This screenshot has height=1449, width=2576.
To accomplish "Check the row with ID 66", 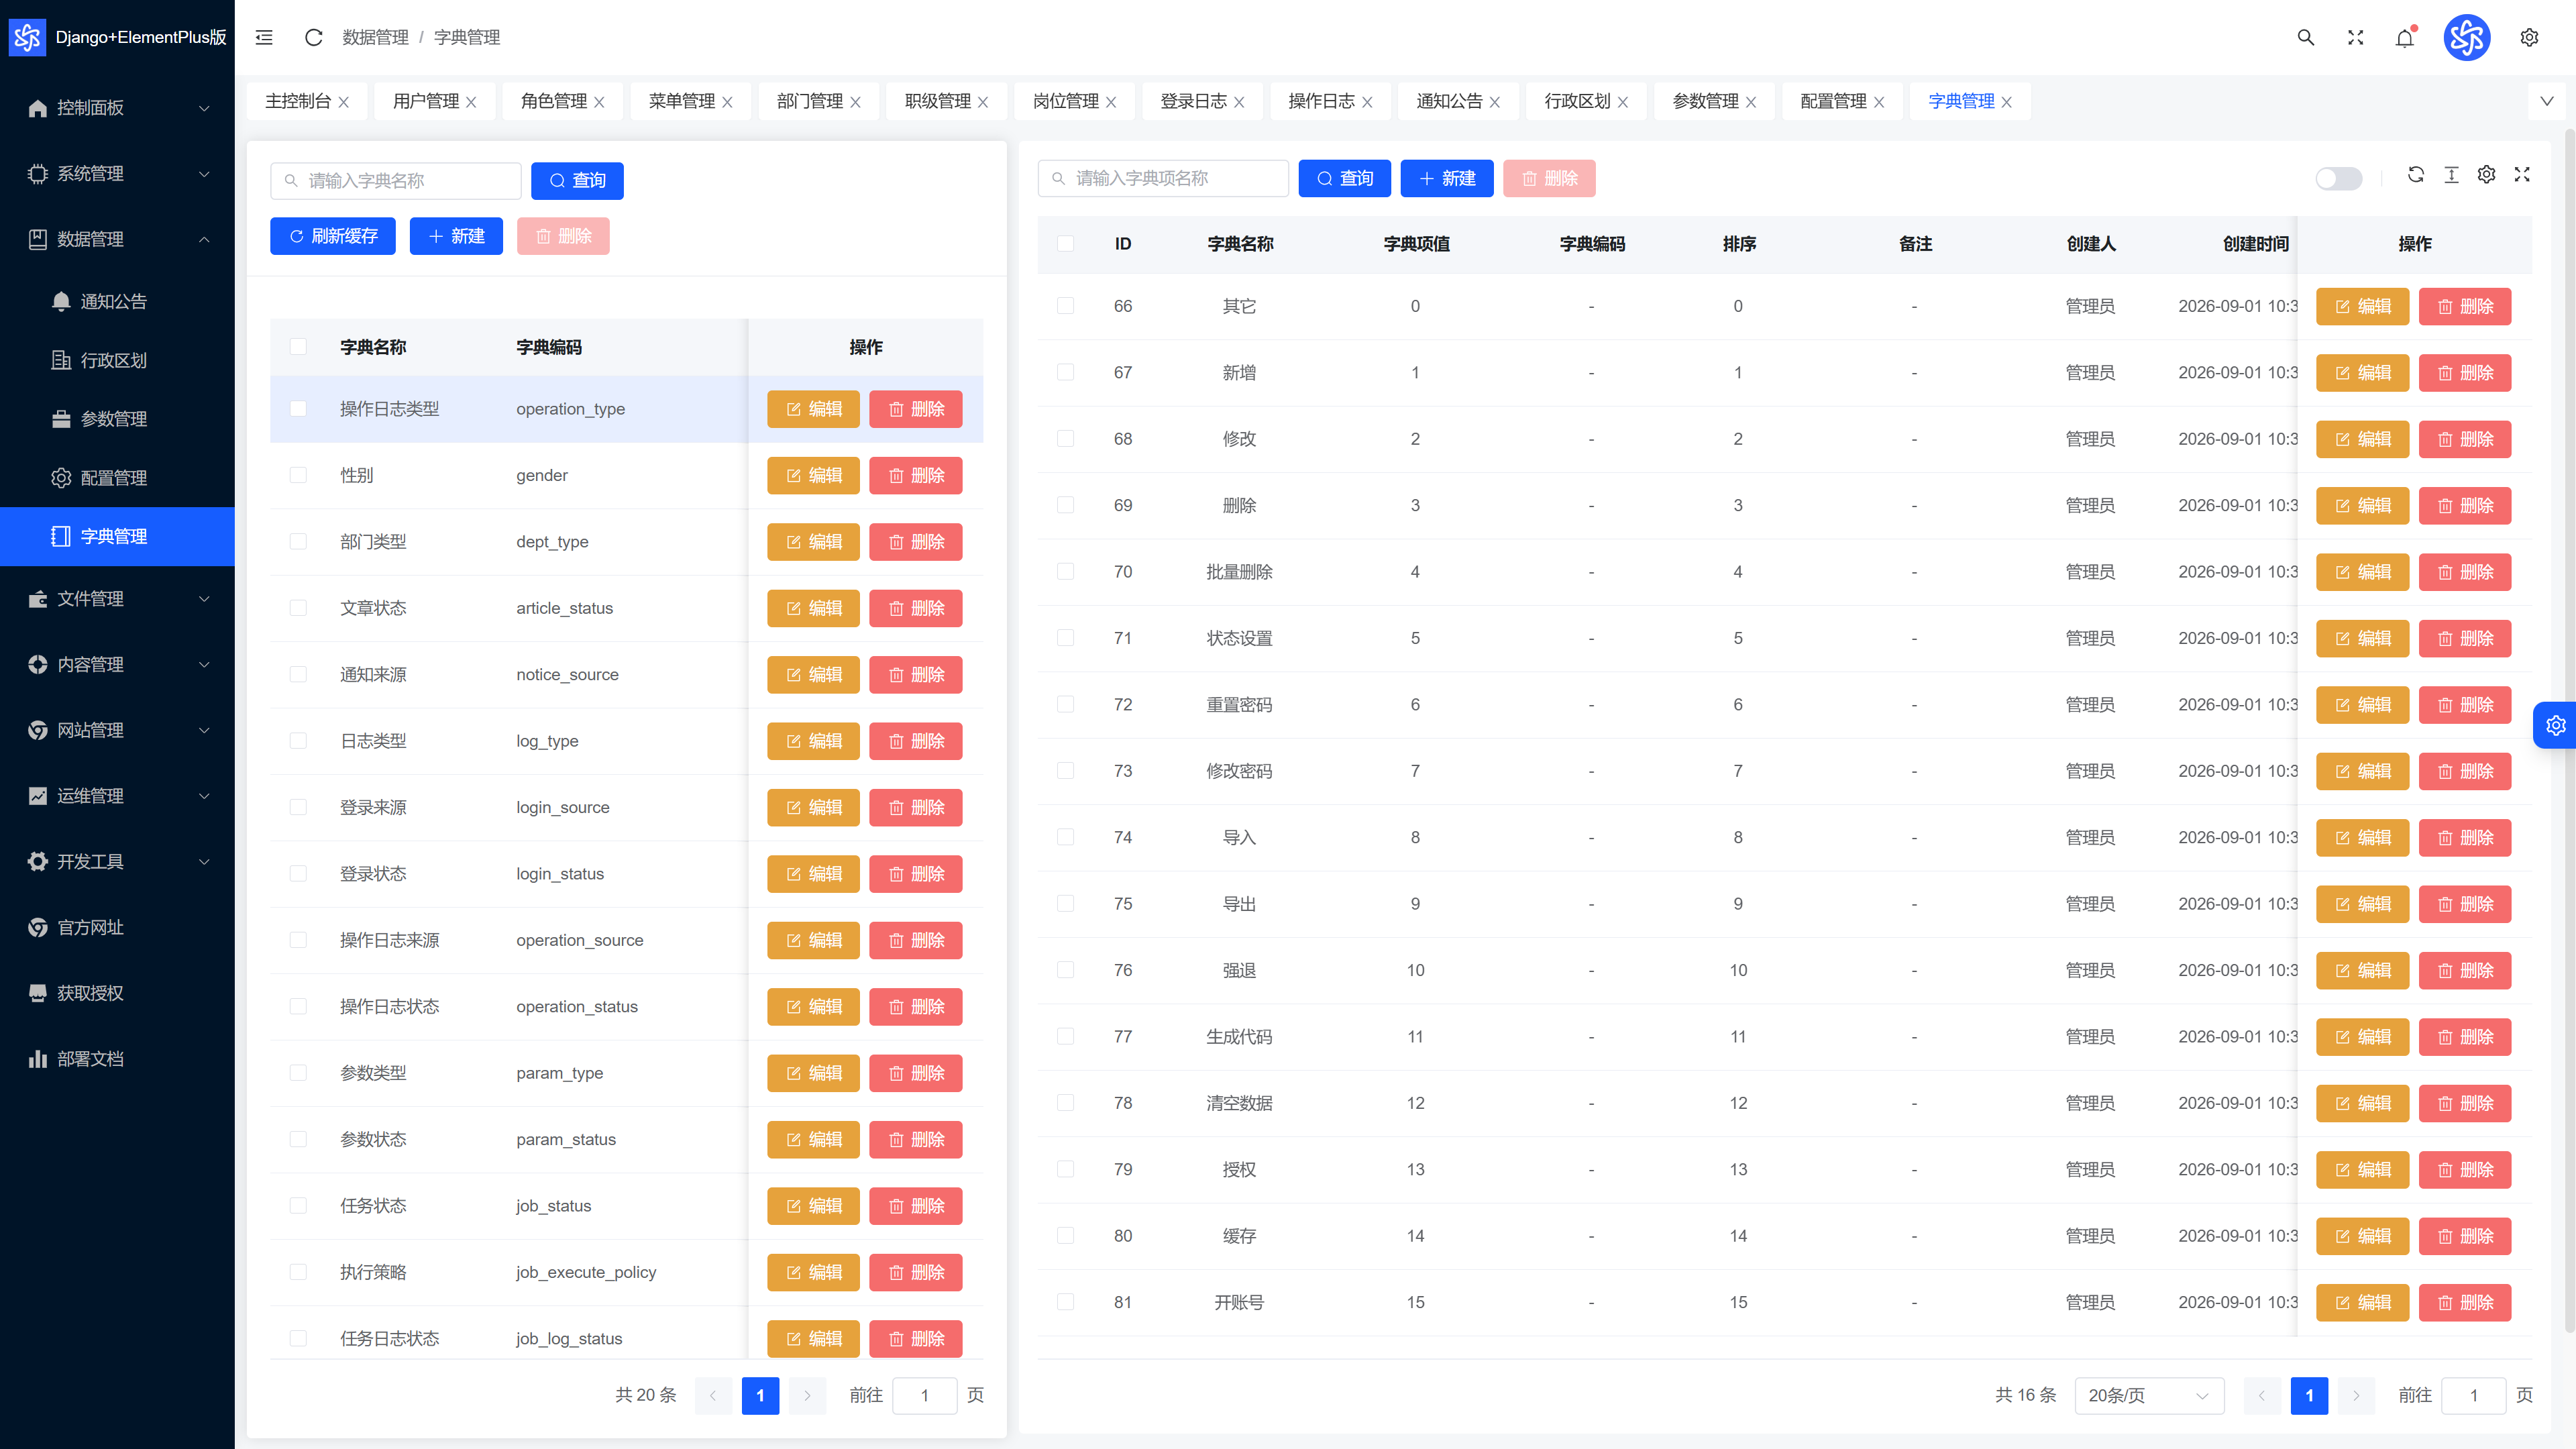I will (1065, 306).
